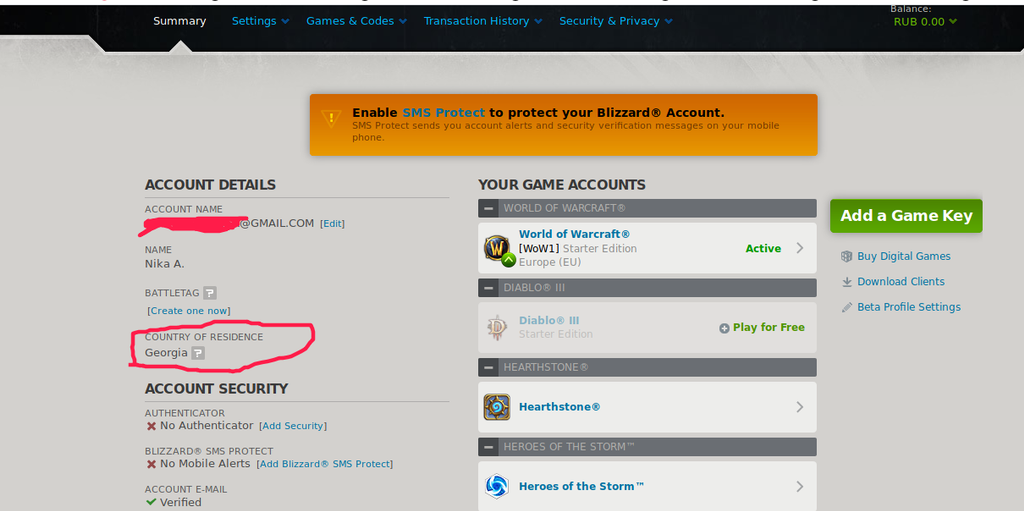Screen dimensions: 1024x511
Task: Open the Heroes of the Storm link
Action: [x=582, y=486]
